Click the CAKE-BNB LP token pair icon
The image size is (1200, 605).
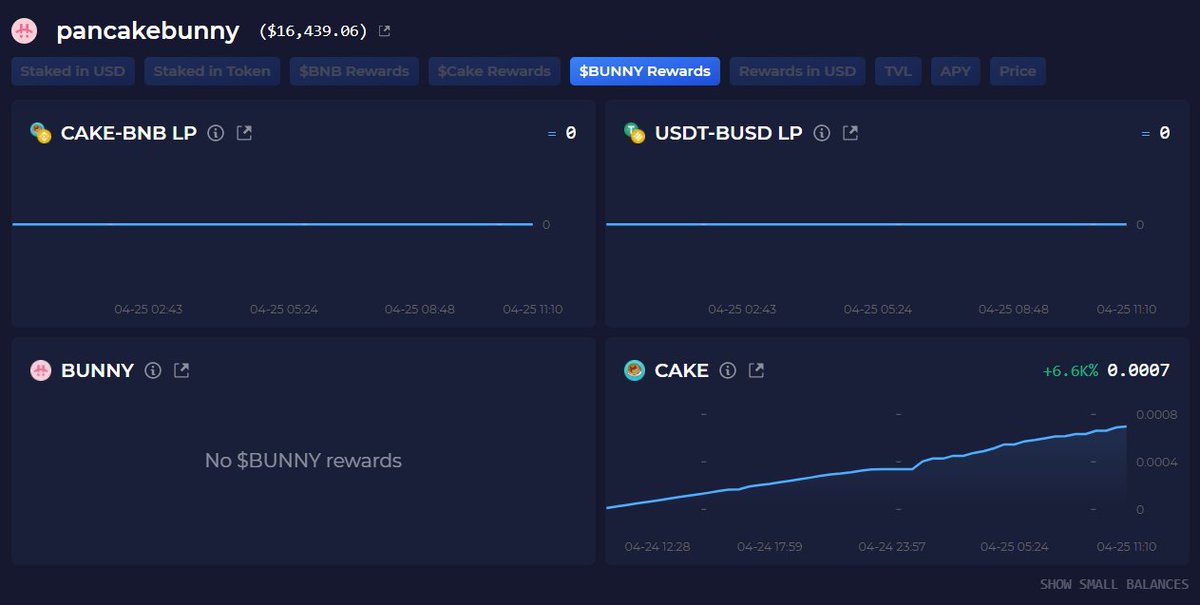pos(40,133)
